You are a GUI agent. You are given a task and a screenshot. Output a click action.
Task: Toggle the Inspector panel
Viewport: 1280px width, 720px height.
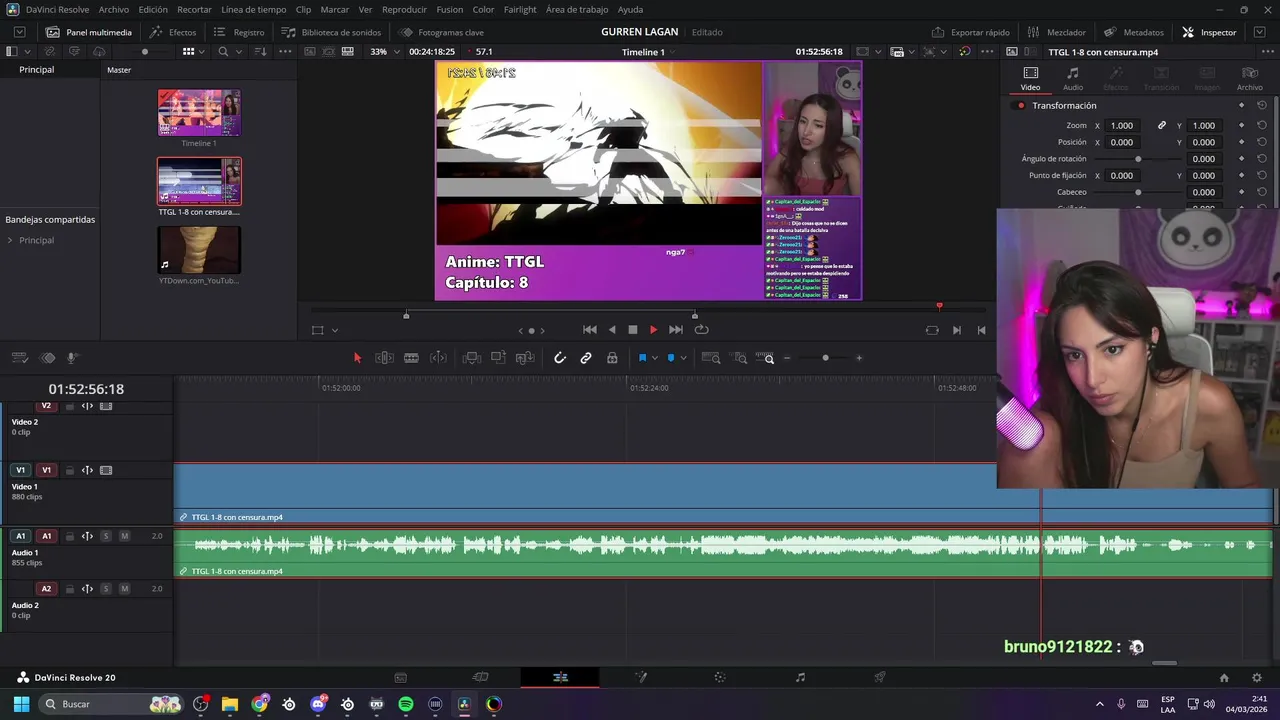point(1209,32)
